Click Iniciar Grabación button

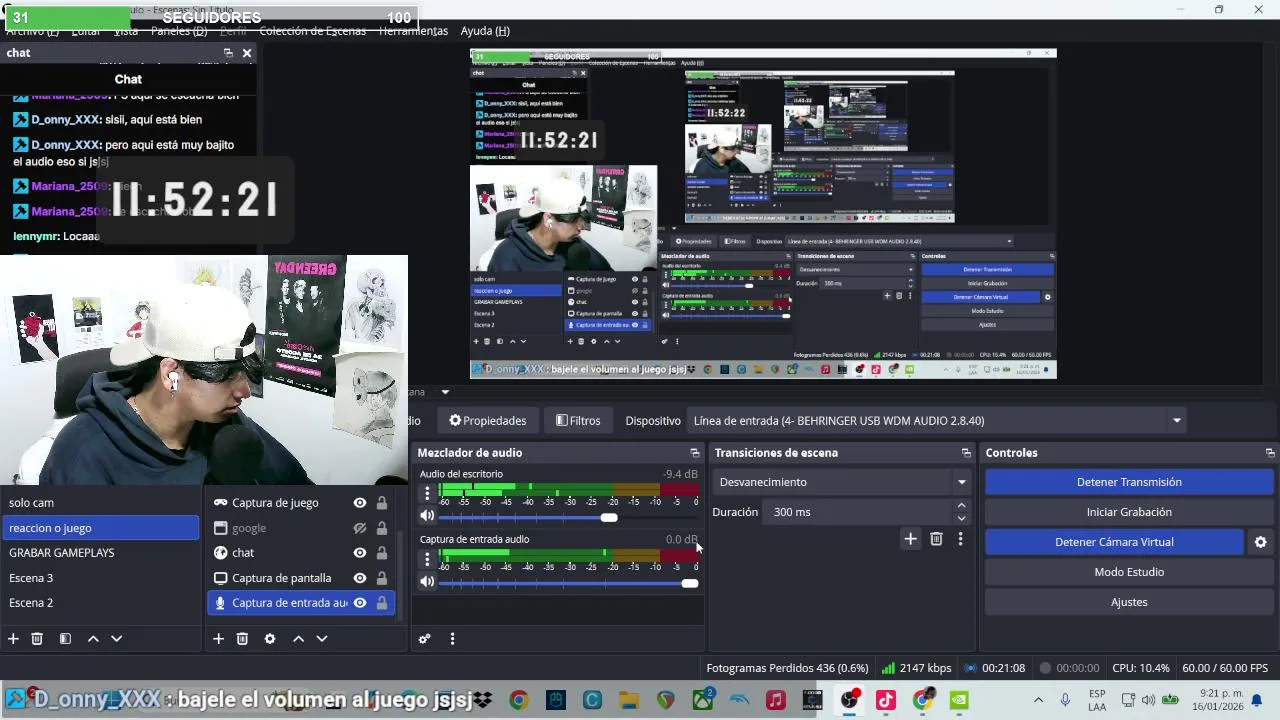1129,512
